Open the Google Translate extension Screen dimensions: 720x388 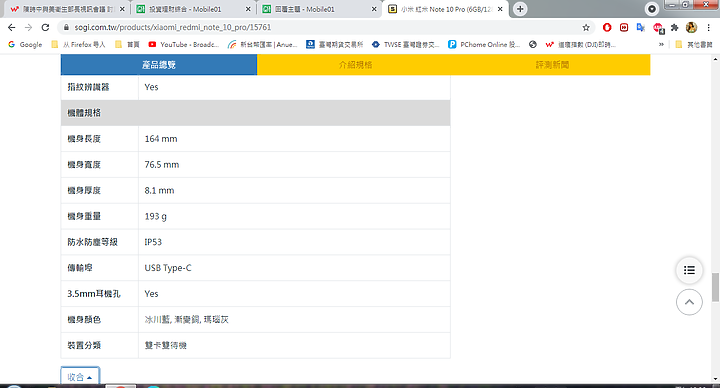coord(641,28)
